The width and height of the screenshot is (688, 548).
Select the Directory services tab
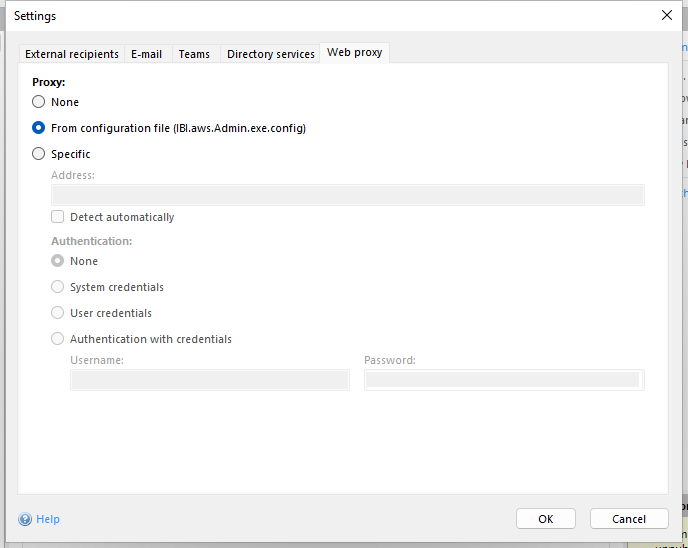tap(270, 54)
